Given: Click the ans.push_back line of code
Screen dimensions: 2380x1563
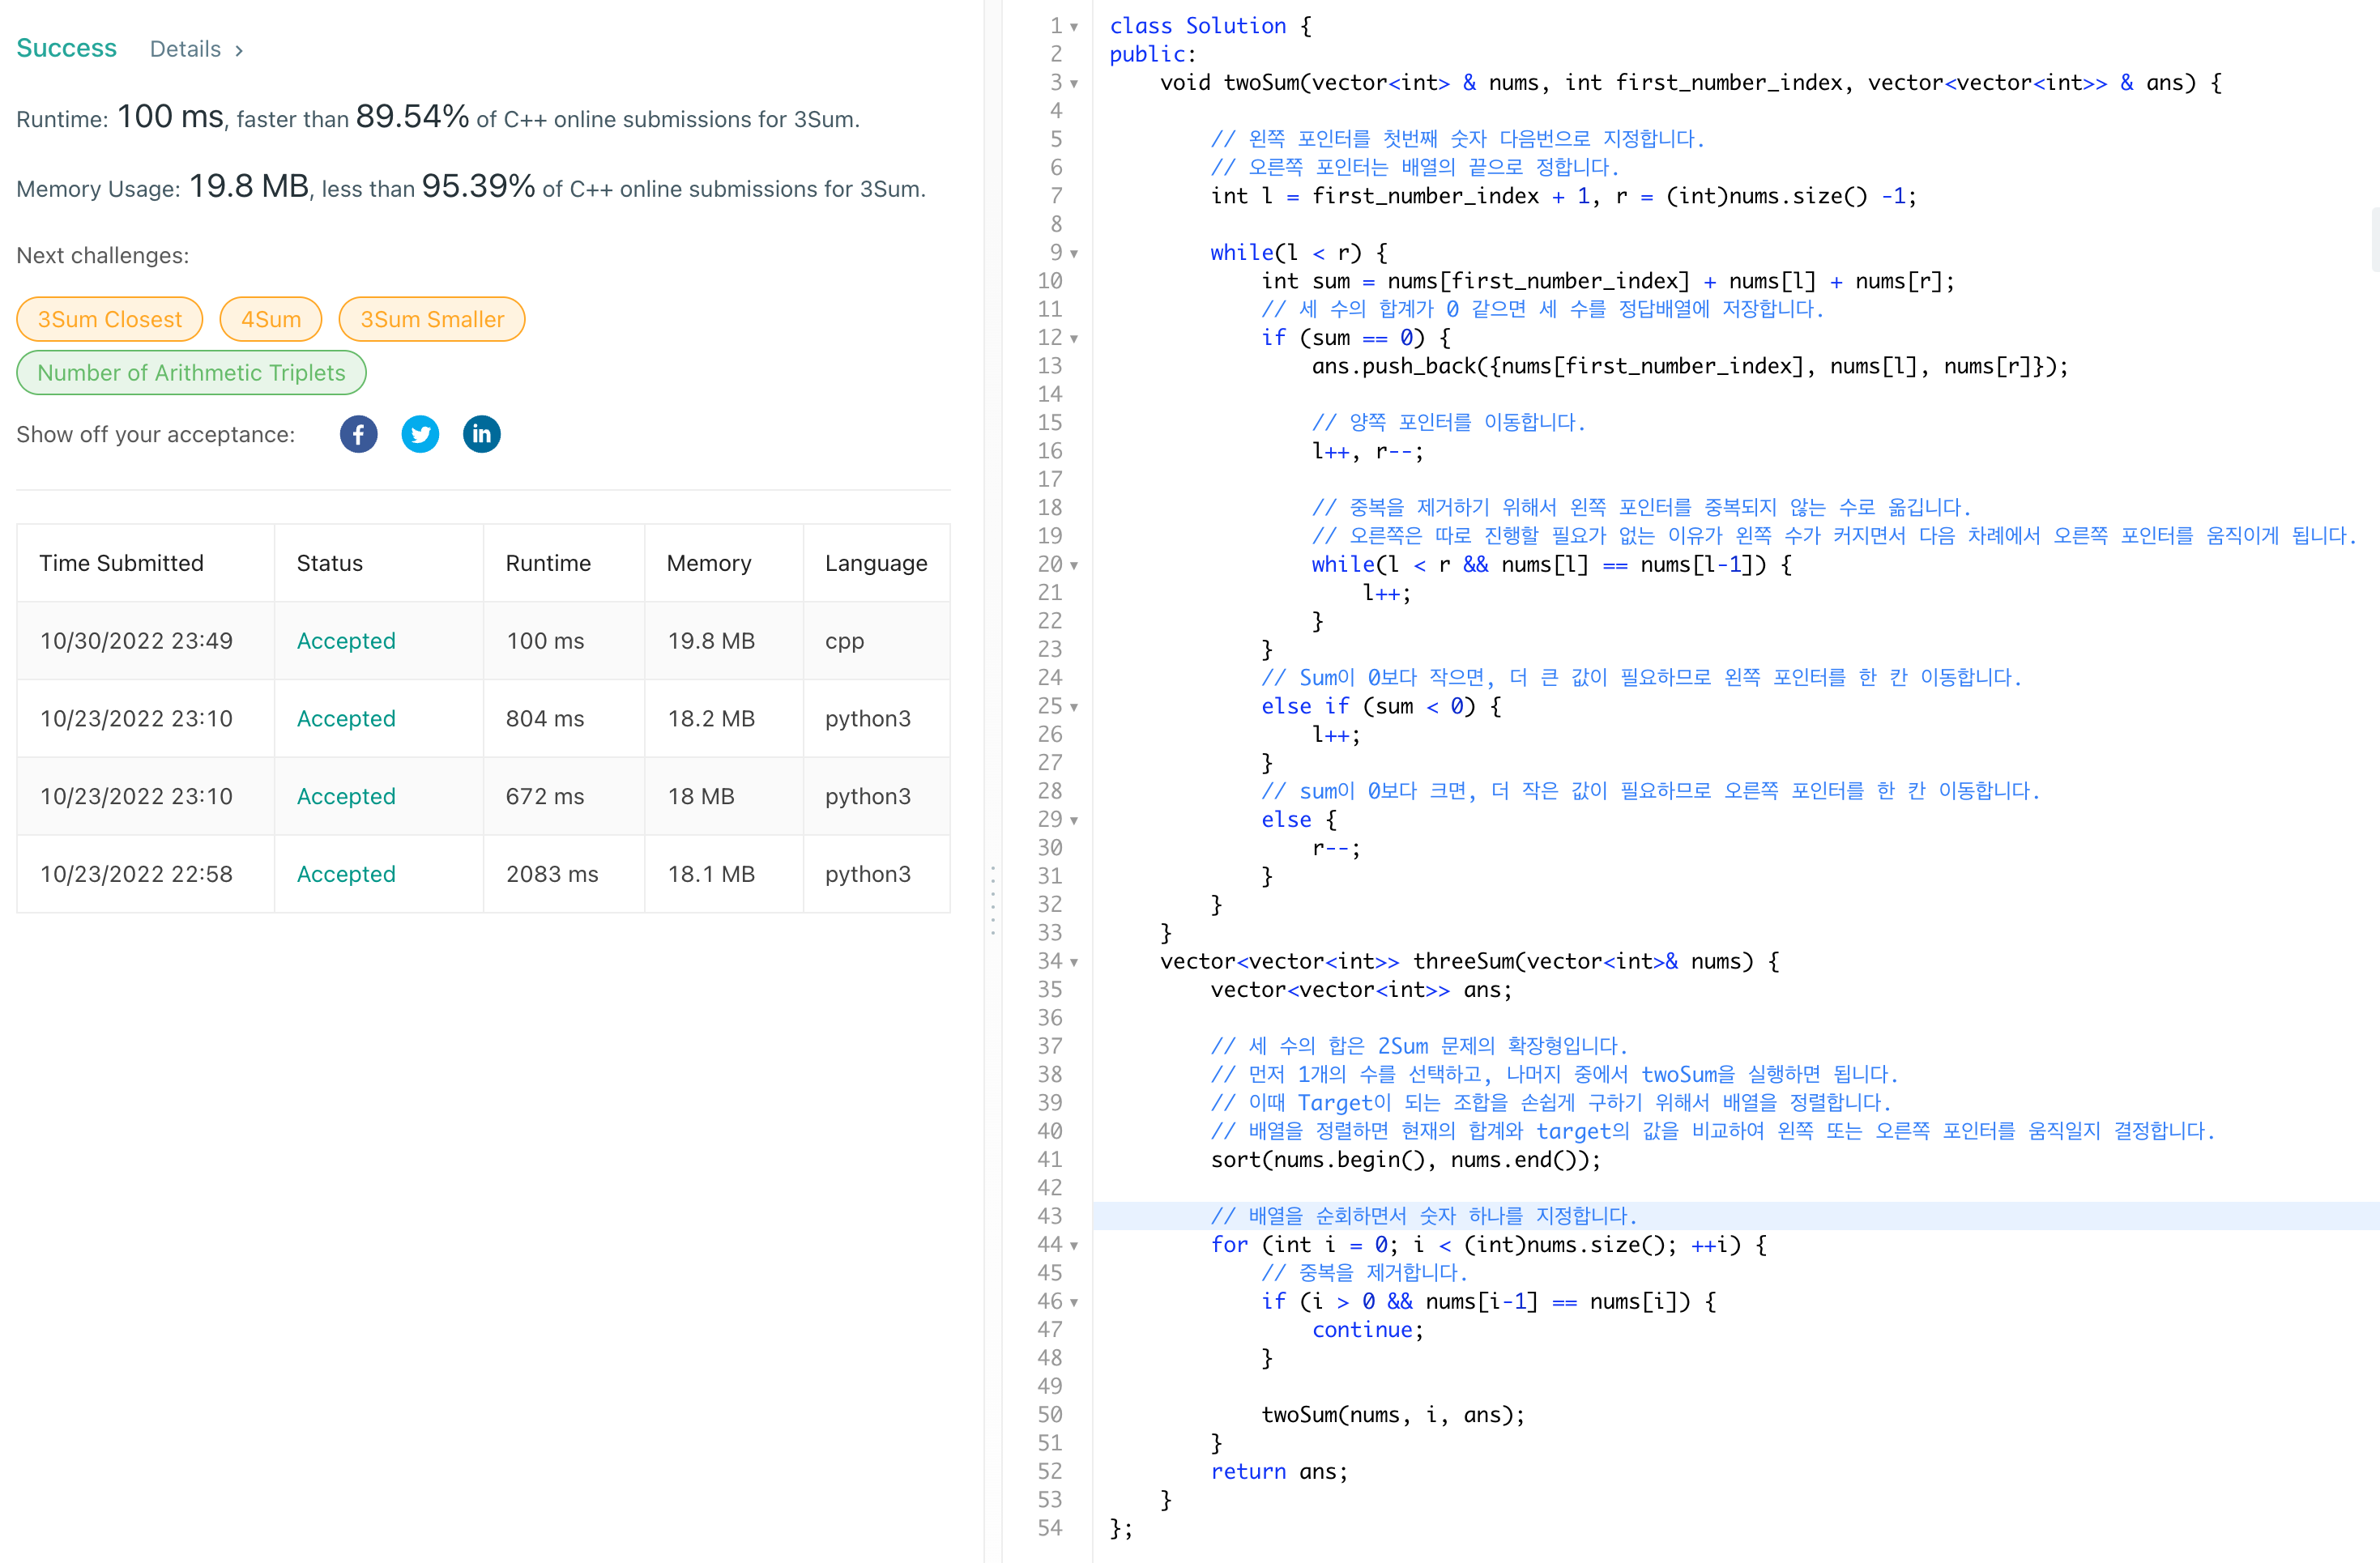Looking at the screenshot, I should pos(1689,366).
